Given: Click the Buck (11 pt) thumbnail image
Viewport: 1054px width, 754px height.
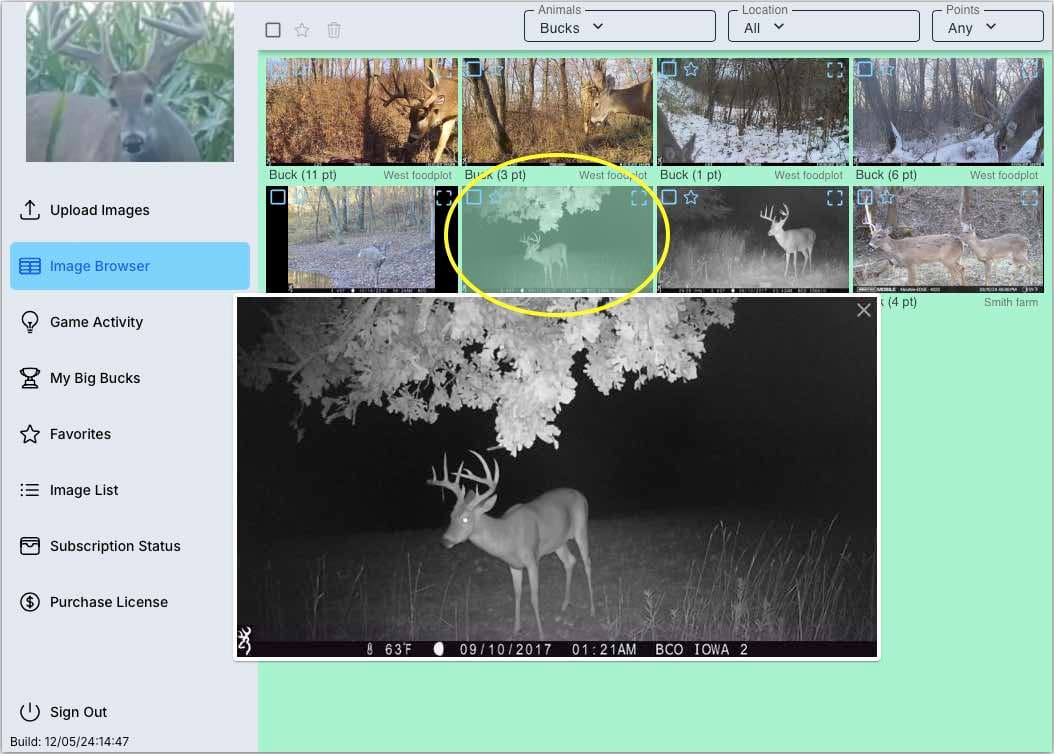Looking at the screenshot, I should pyautogui.click(x=362, y=112).
